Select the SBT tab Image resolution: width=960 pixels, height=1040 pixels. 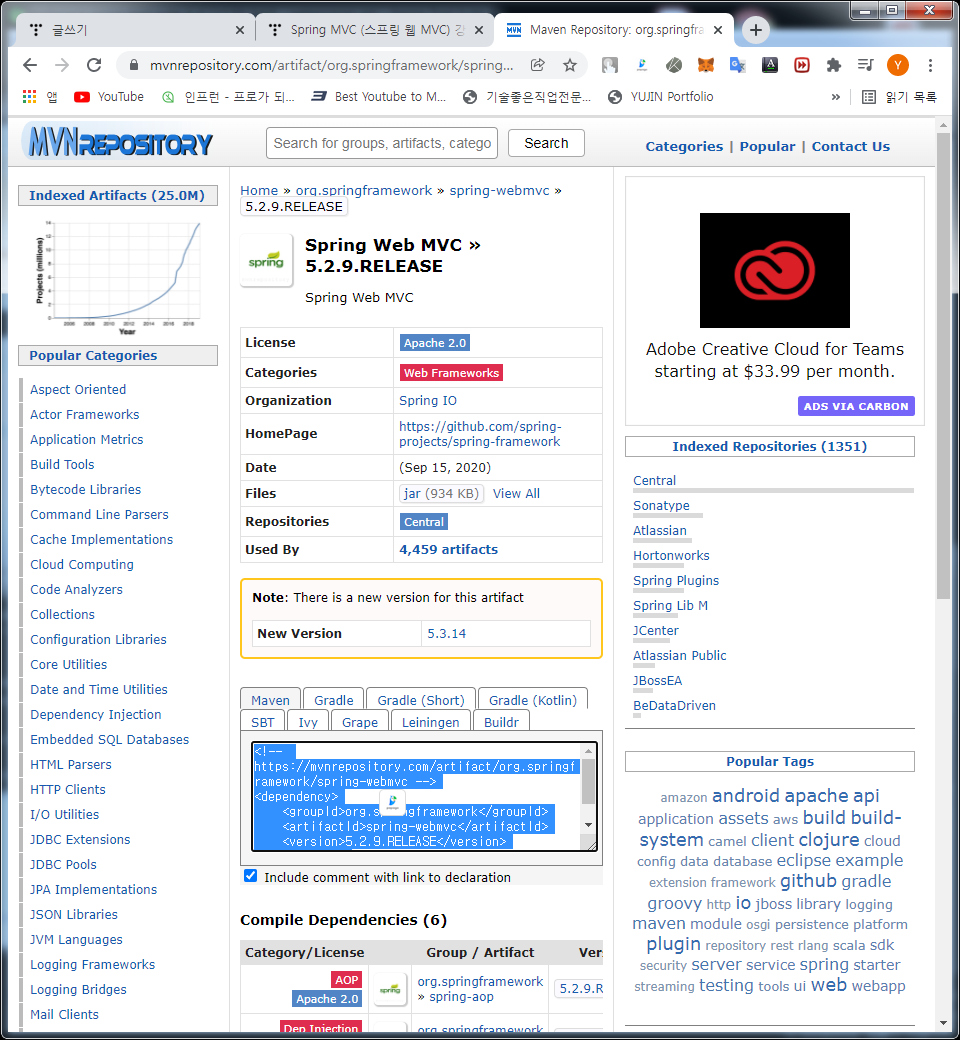coord(262,722)
